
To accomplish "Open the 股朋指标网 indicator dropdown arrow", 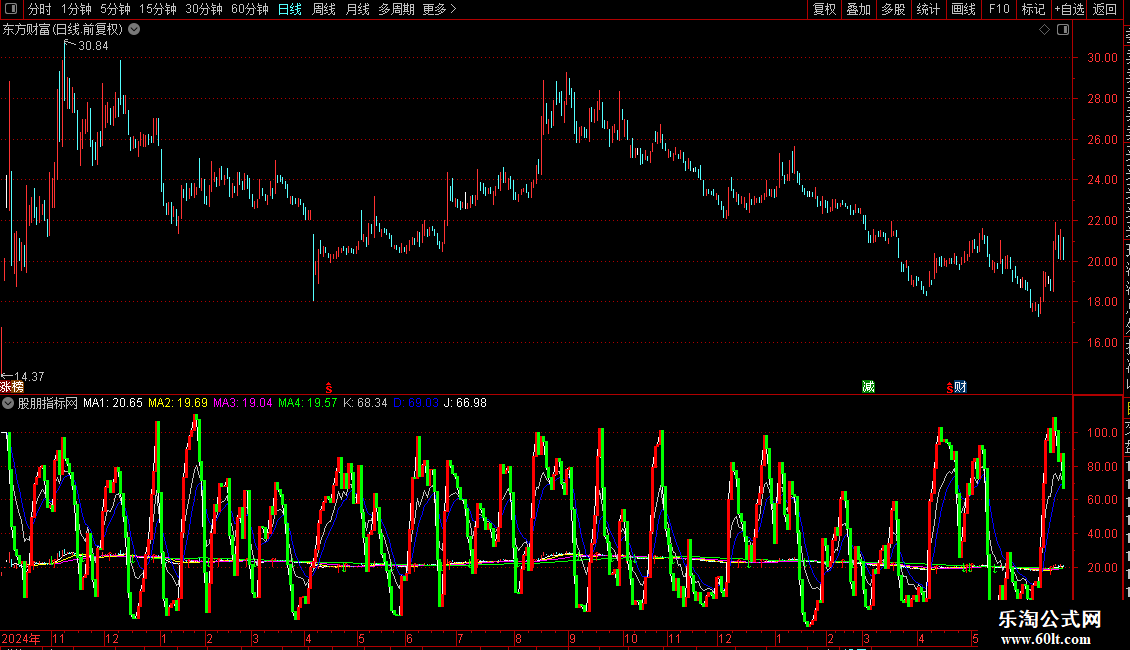I will (8, 403).
